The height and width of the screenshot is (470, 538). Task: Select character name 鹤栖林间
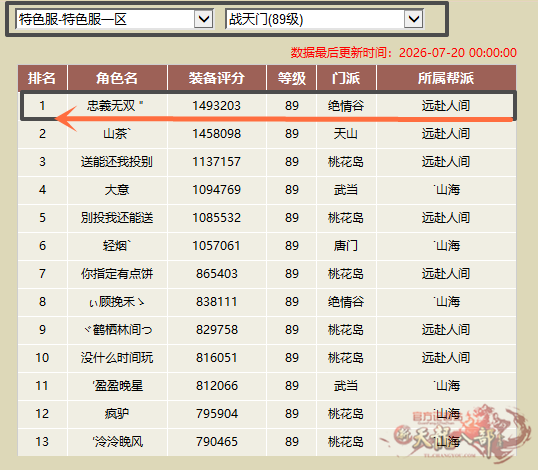[118, 330]
